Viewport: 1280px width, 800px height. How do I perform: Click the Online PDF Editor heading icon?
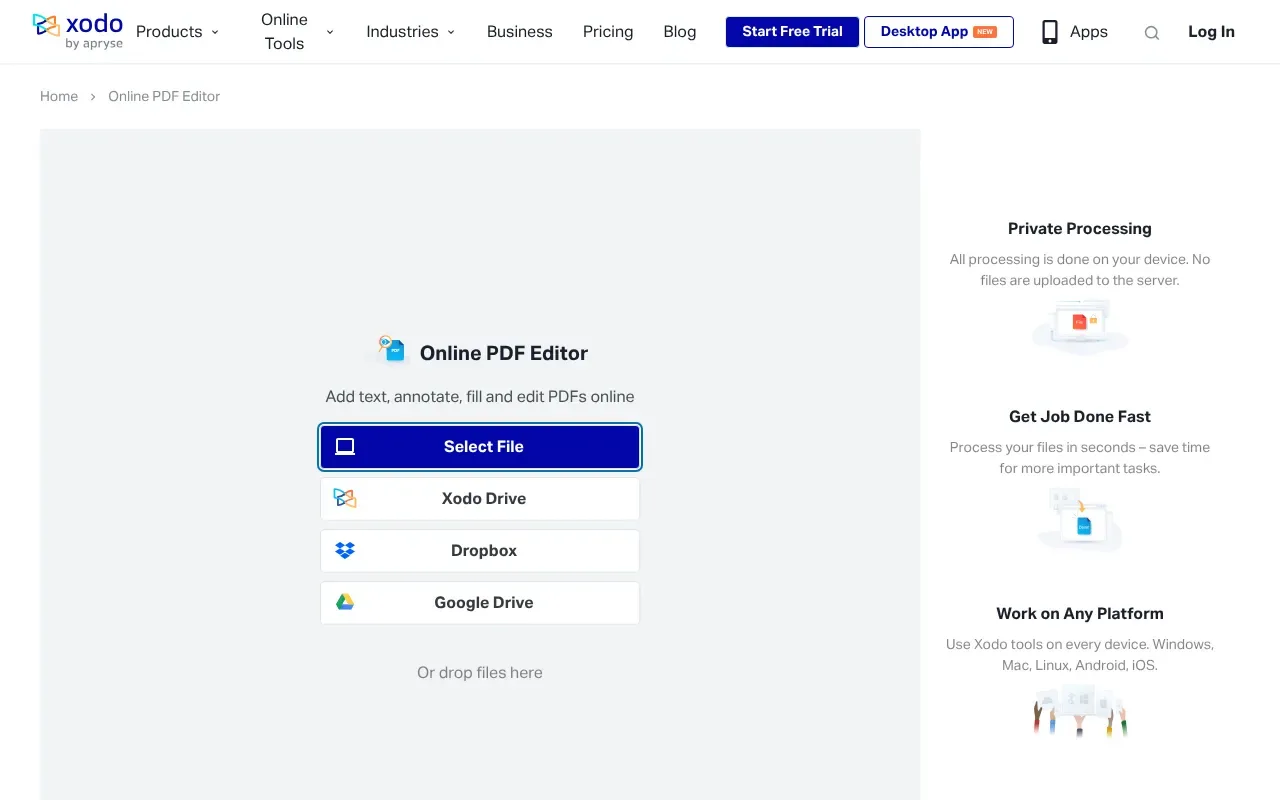click(391, 350)
